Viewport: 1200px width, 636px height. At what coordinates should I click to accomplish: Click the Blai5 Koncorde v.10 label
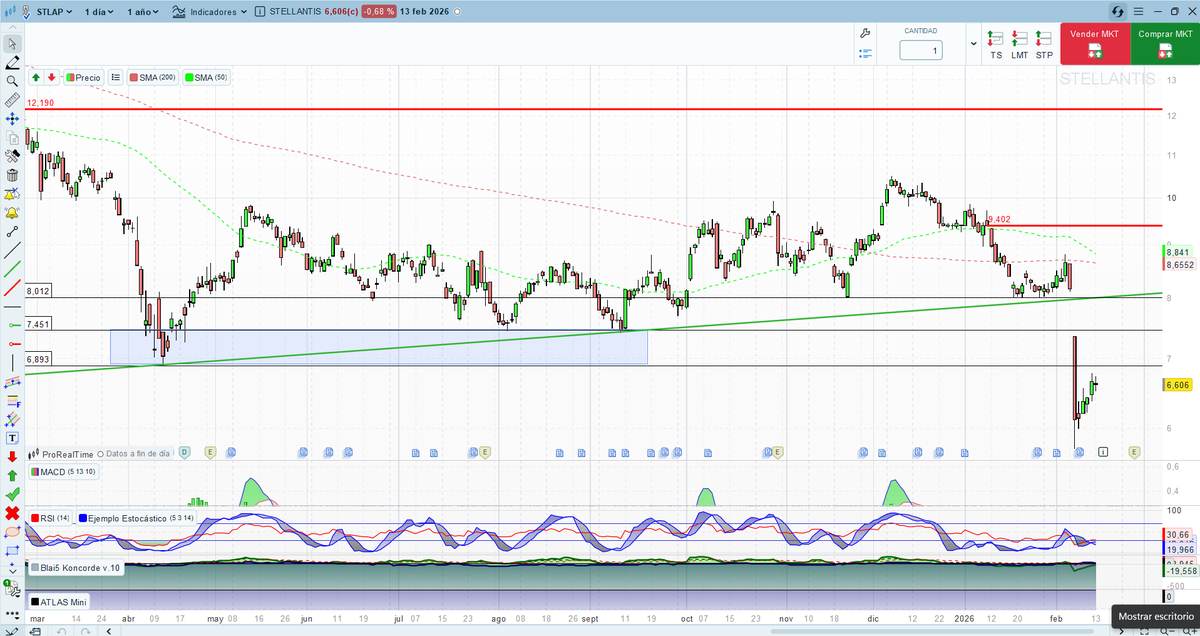coord(75,567)
